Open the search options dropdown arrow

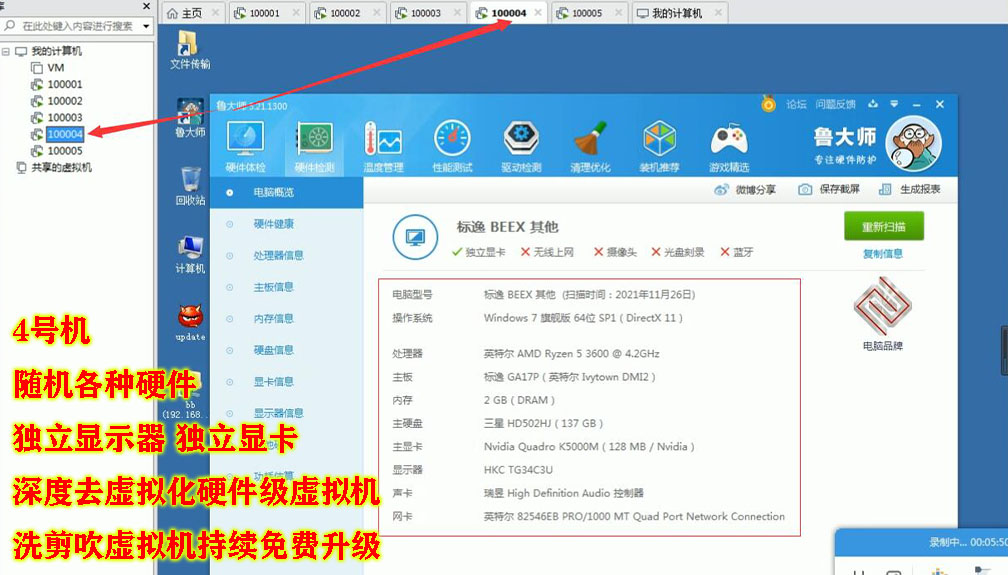(x=147, y=26)
